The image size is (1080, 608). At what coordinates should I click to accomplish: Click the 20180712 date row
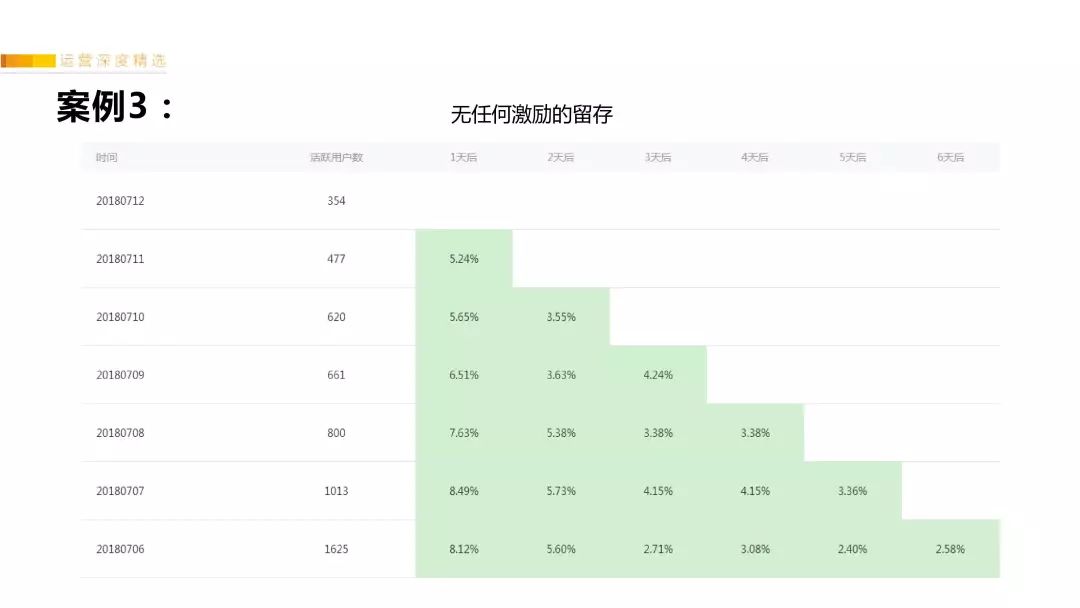click(x=120, y=201)
